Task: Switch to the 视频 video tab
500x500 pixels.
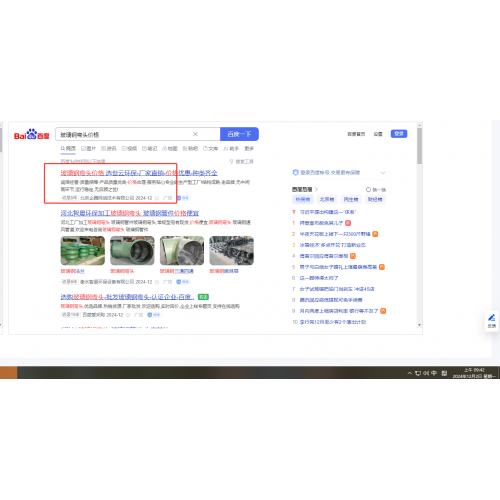Action: coord(129,148)
